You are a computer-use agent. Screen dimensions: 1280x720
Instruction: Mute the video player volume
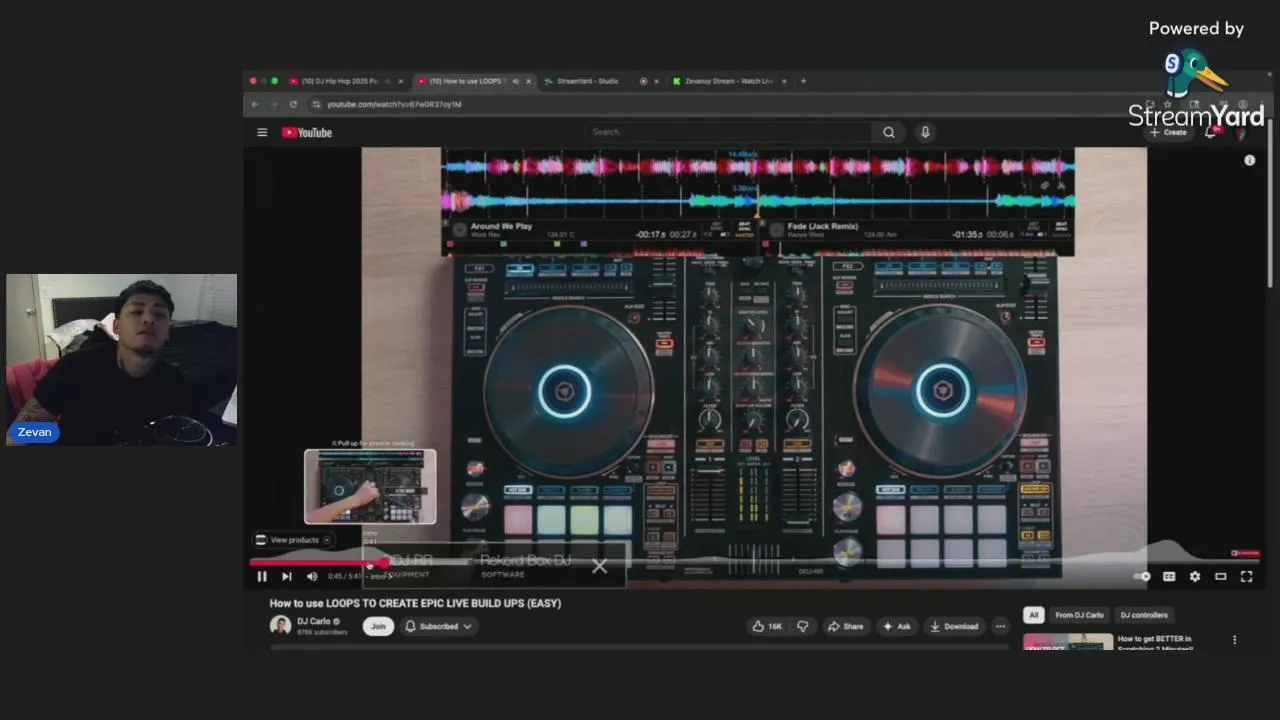coord(312,576)
